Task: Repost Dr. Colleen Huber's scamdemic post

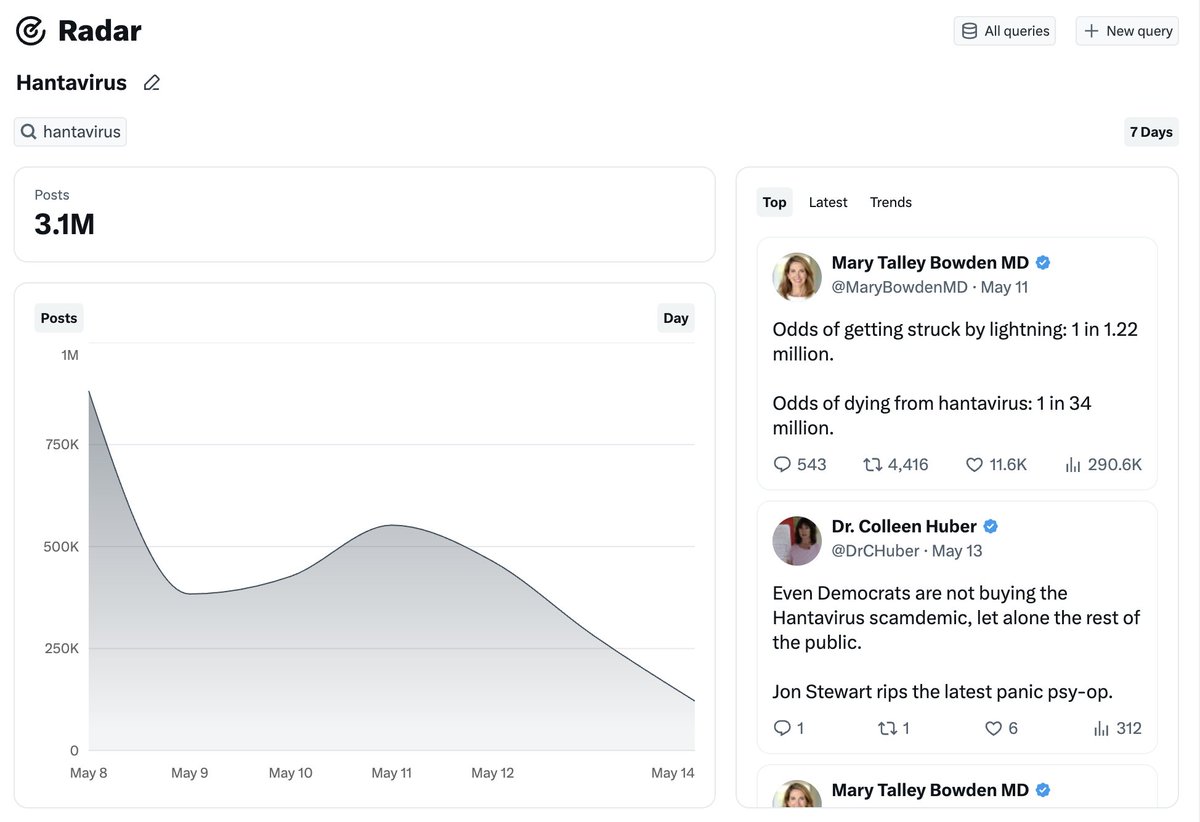Action: [886, 728]
